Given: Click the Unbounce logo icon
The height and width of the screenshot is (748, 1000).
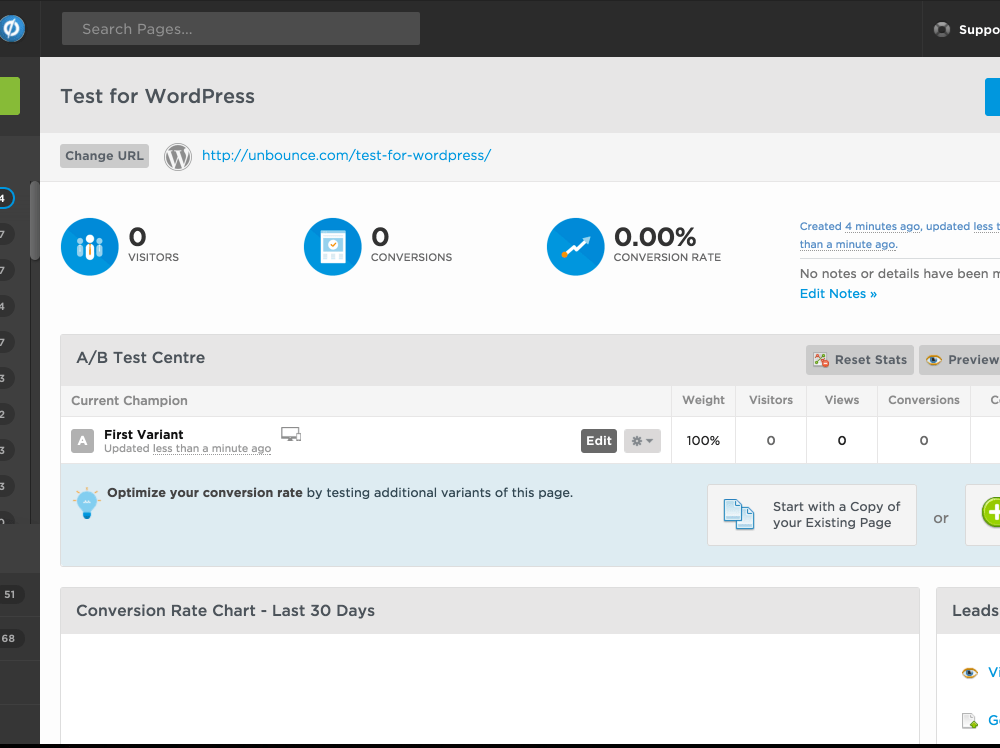Looking at the screenshot, I should (x=11, y=29).
